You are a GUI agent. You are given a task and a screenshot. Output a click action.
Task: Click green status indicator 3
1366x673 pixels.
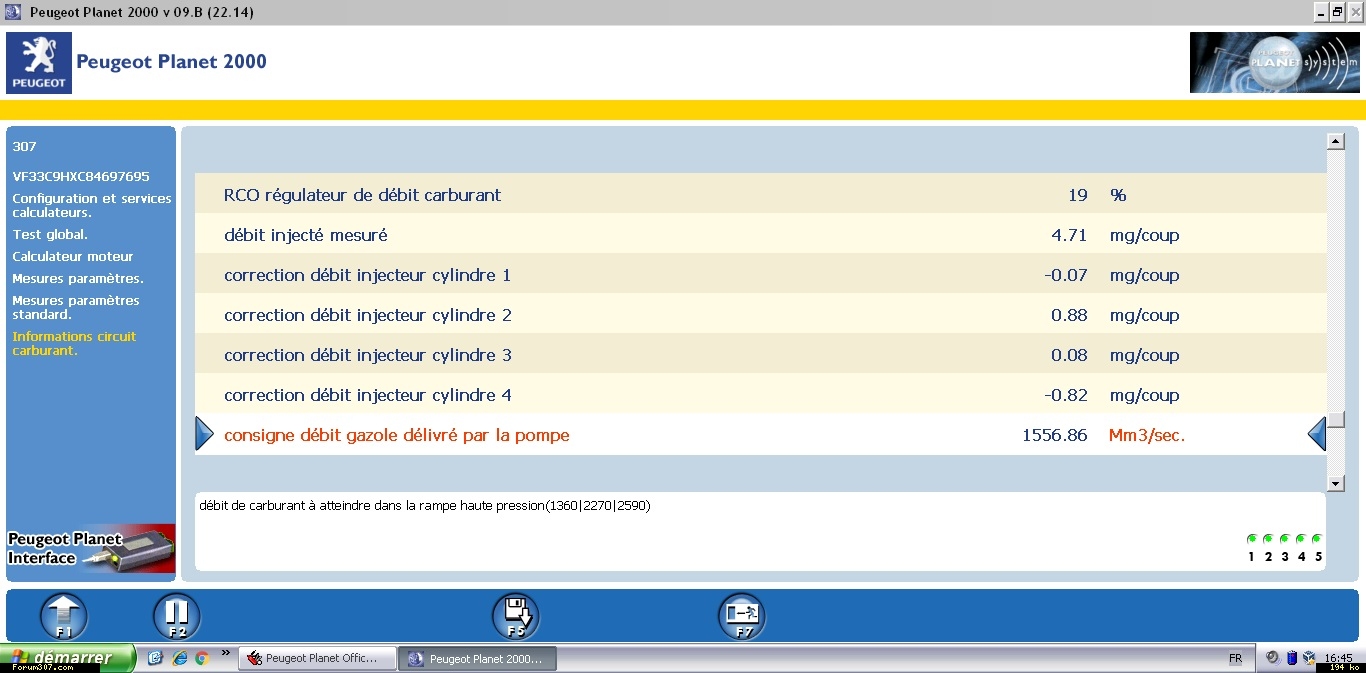click(1284, 539)
